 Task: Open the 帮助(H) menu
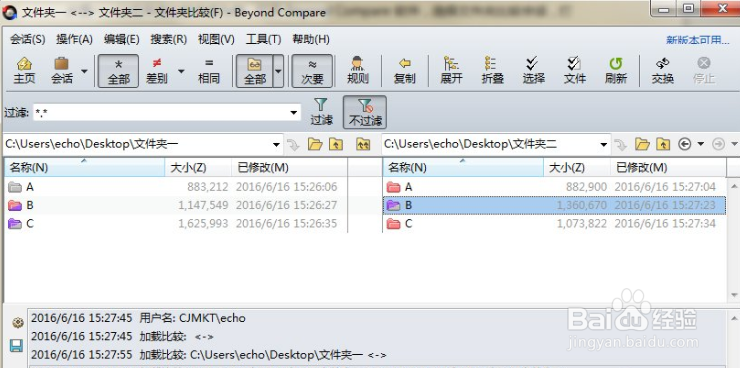(311, 39)
